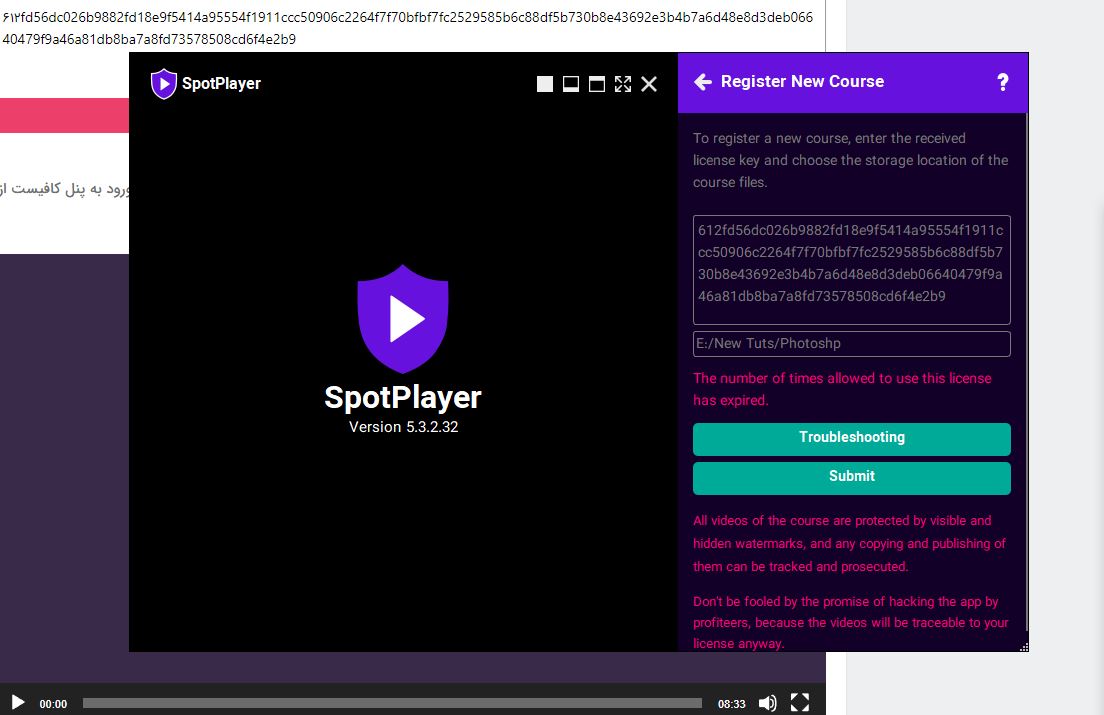
Task: Toggle fullscreen on the web video player
Action: tap(800, 703)
